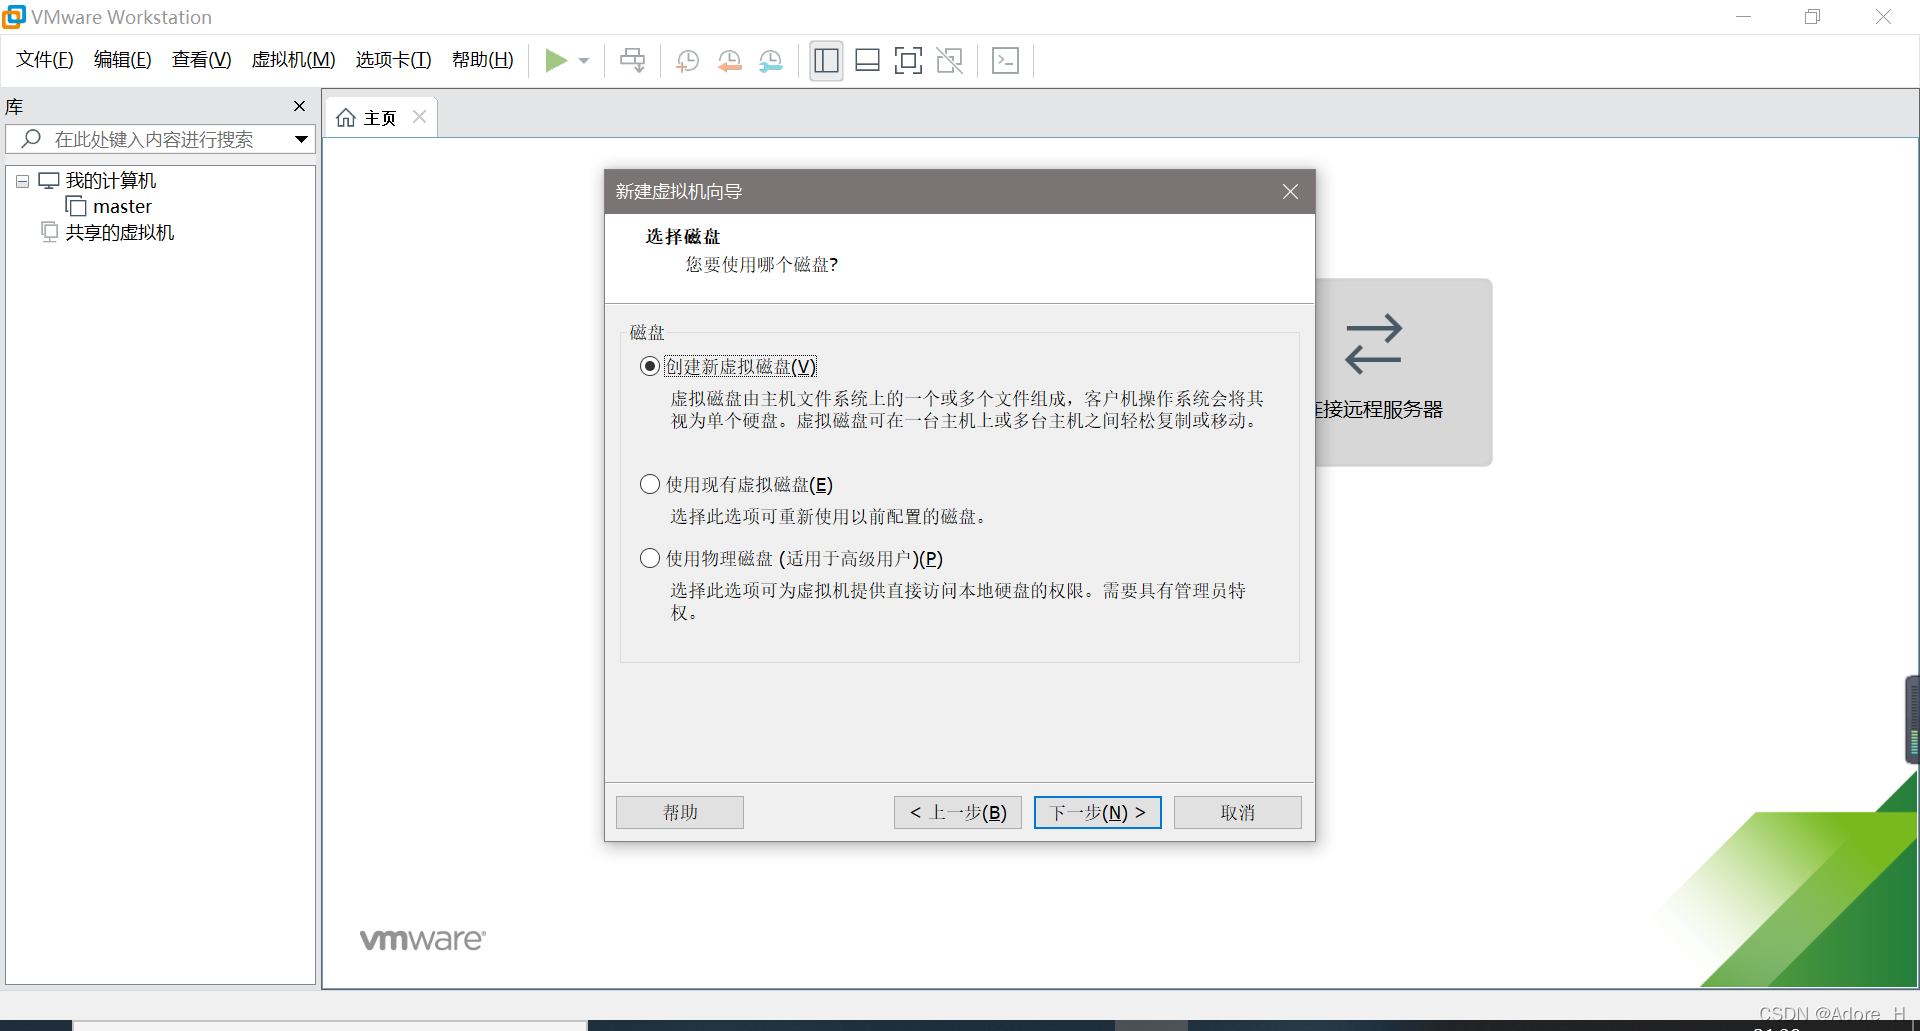This screenshot has width=1920, height=1031.
Task: Open the power options dropdown arrow
Action: click(584, 61)
